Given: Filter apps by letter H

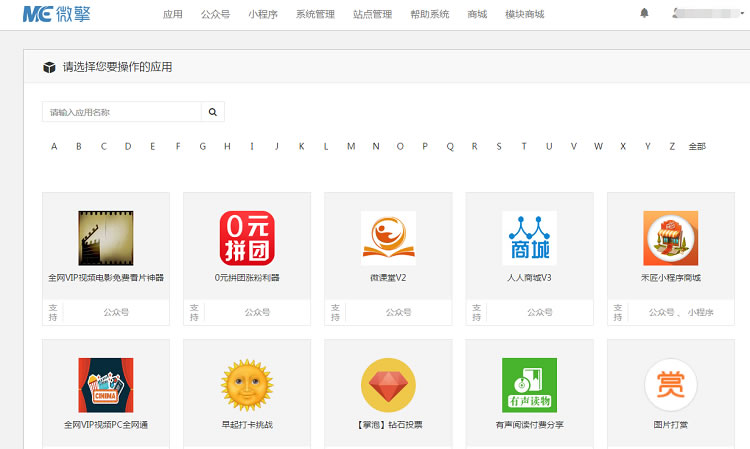Looking at the screenshot, I should coord(227,146).
